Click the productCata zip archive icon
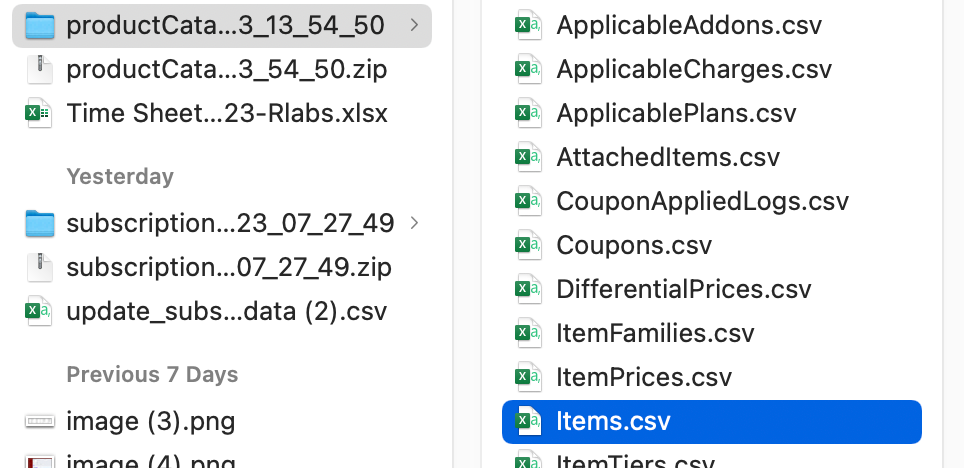Viewport: 964px width, 468px height. 39,69
